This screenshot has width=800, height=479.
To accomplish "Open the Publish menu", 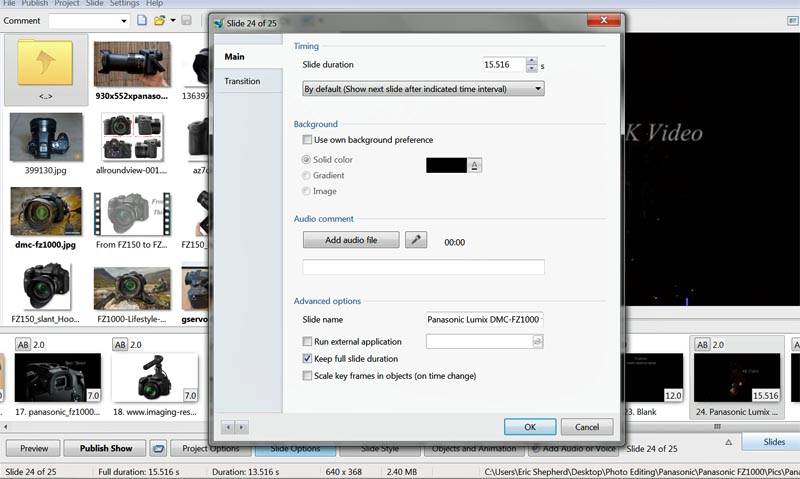I will [x=36, y=4].
